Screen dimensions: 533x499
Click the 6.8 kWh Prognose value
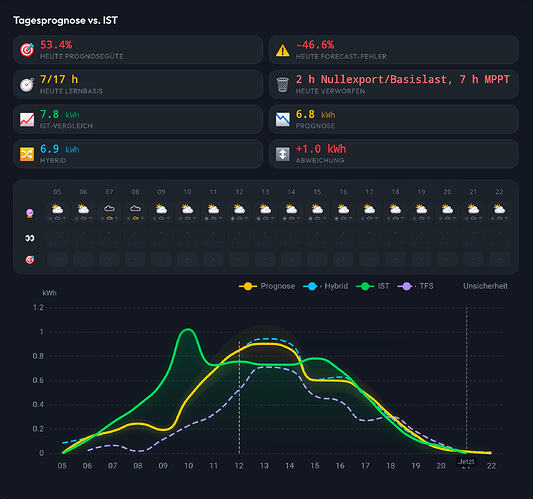315,115
